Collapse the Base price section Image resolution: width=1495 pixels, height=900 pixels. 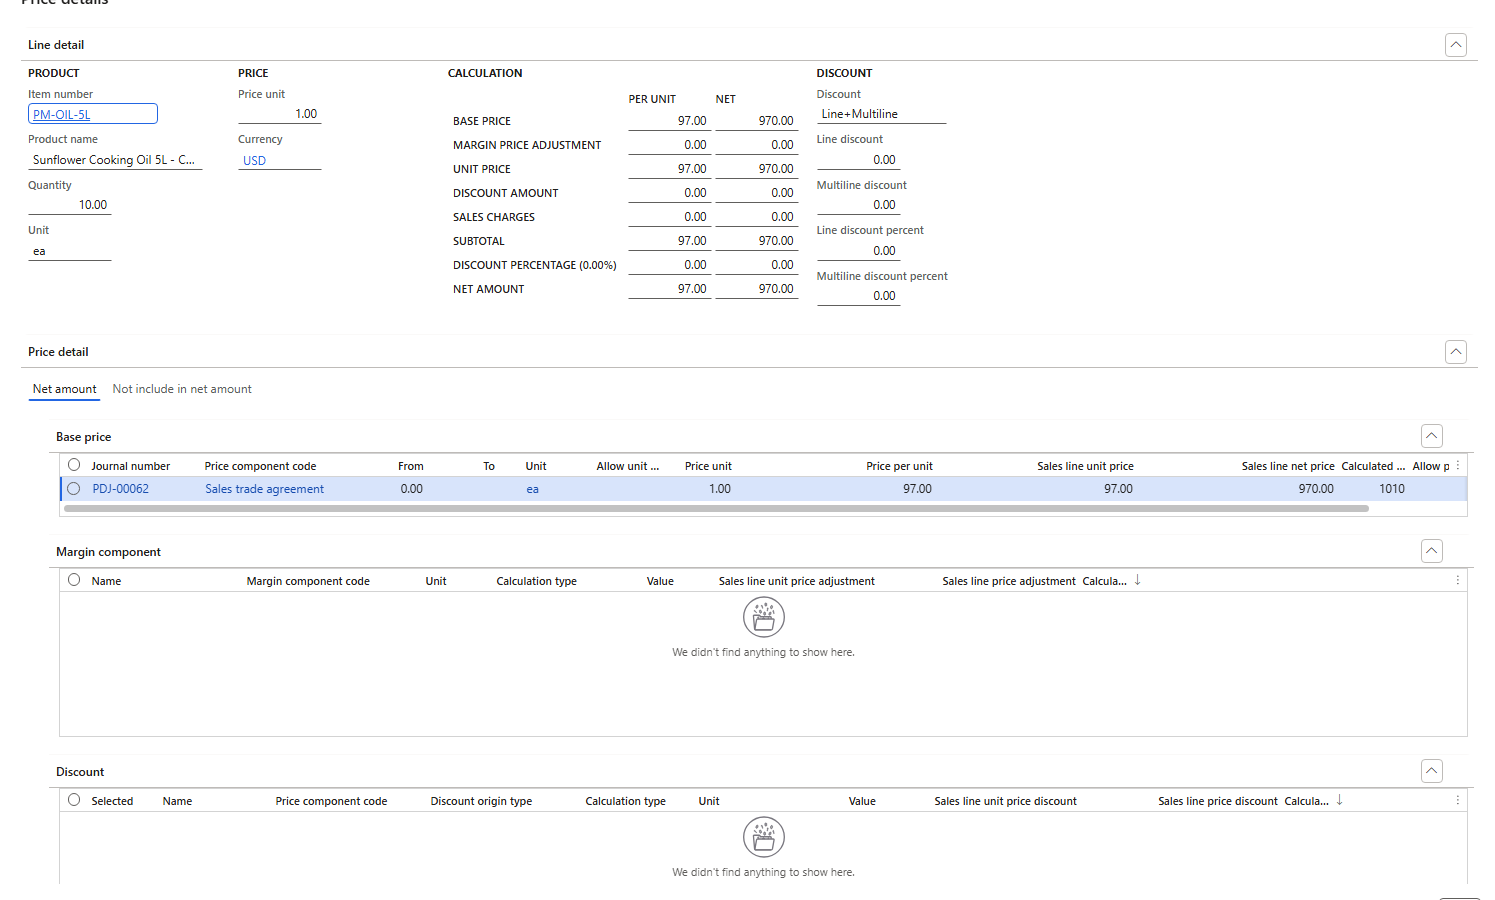pos(1432,436)
